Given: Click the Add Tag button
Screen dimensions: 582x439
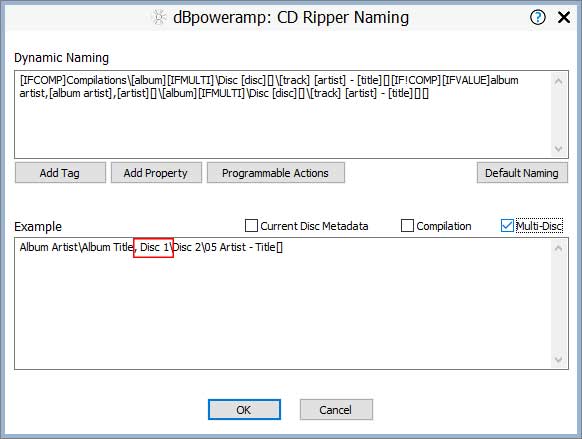Looking at the screenshot, I should [x=60, y=173].
